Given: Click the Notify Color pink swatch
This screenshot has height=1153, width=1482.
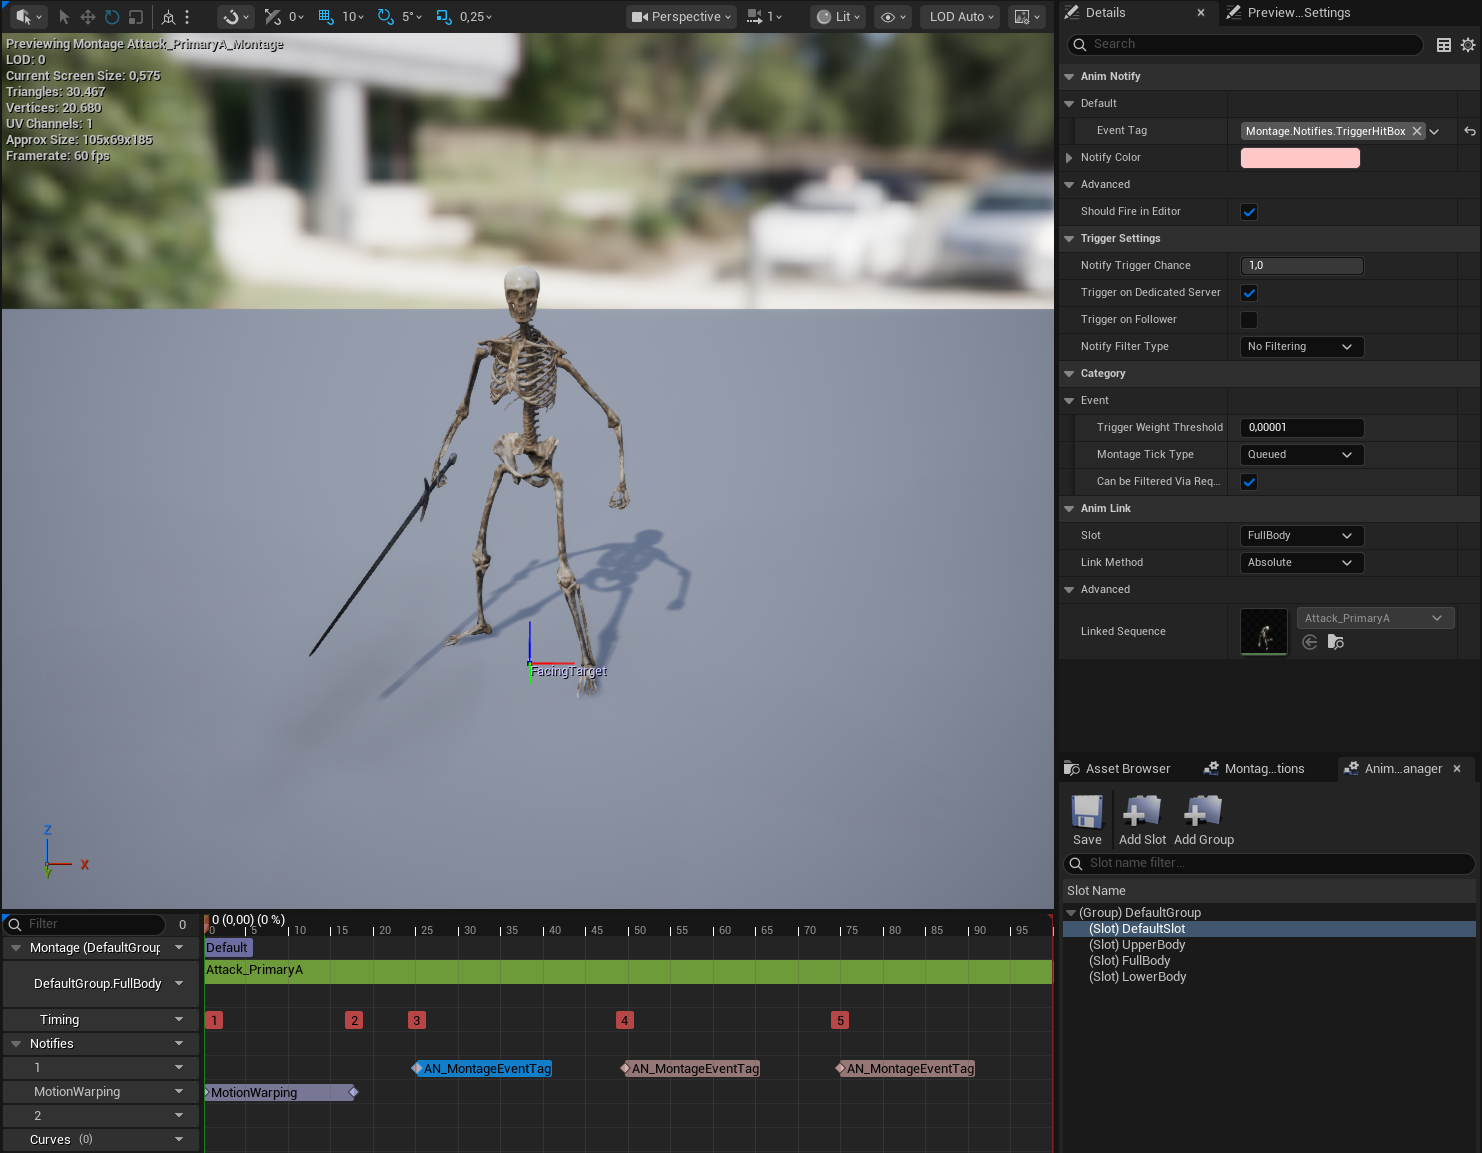Looking at the screenshot, I should coord(1300,158).
